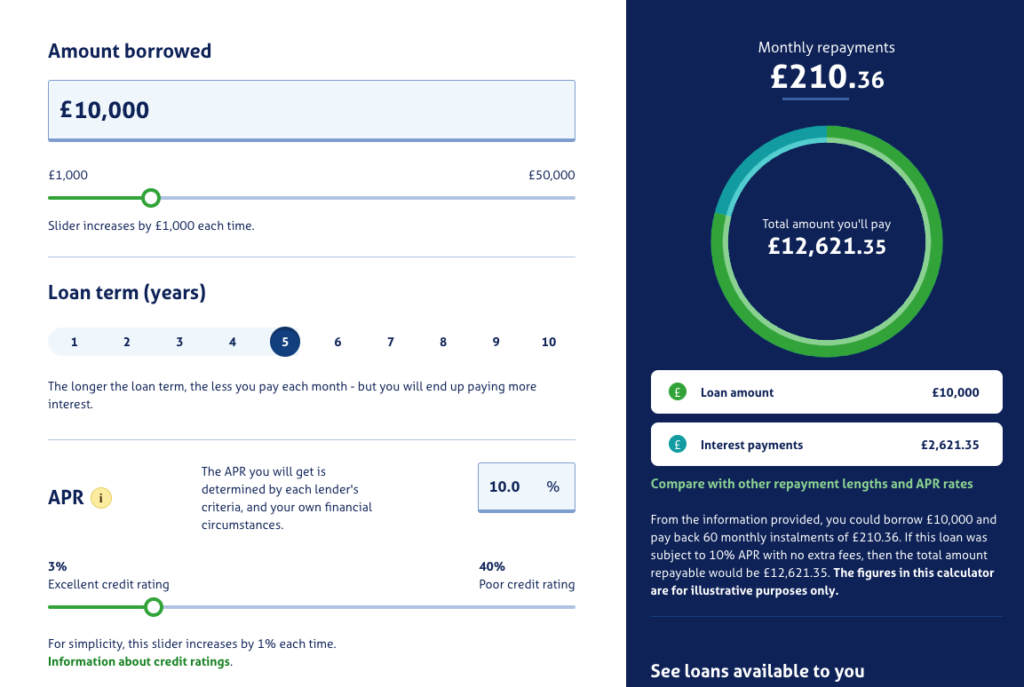Select the currently active 5 year term
This screenshot has height=687, width=1024.
[x=285, y=342]
